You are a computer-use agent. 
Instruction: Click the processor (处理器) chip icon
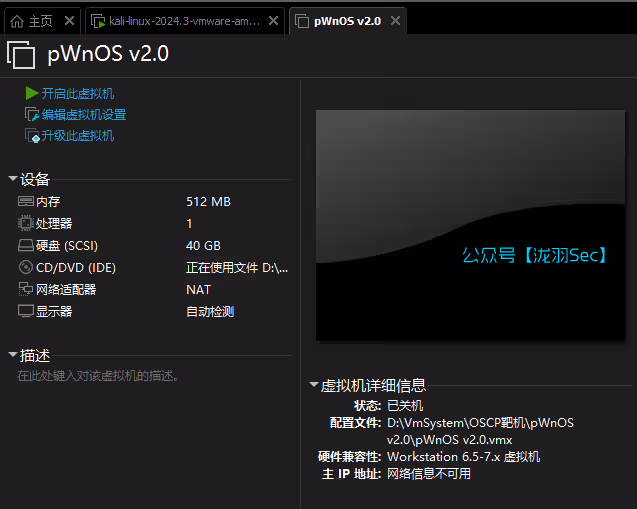point(26,223)
